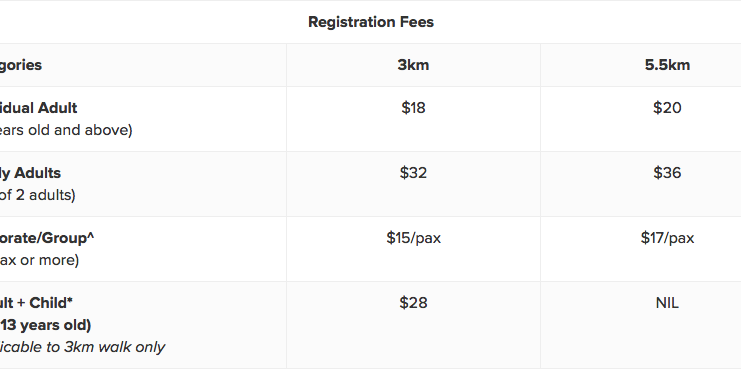Click the $28 adult plus child fee
Viewport: 741px width, 369px height.
click(x=413, y=302)
